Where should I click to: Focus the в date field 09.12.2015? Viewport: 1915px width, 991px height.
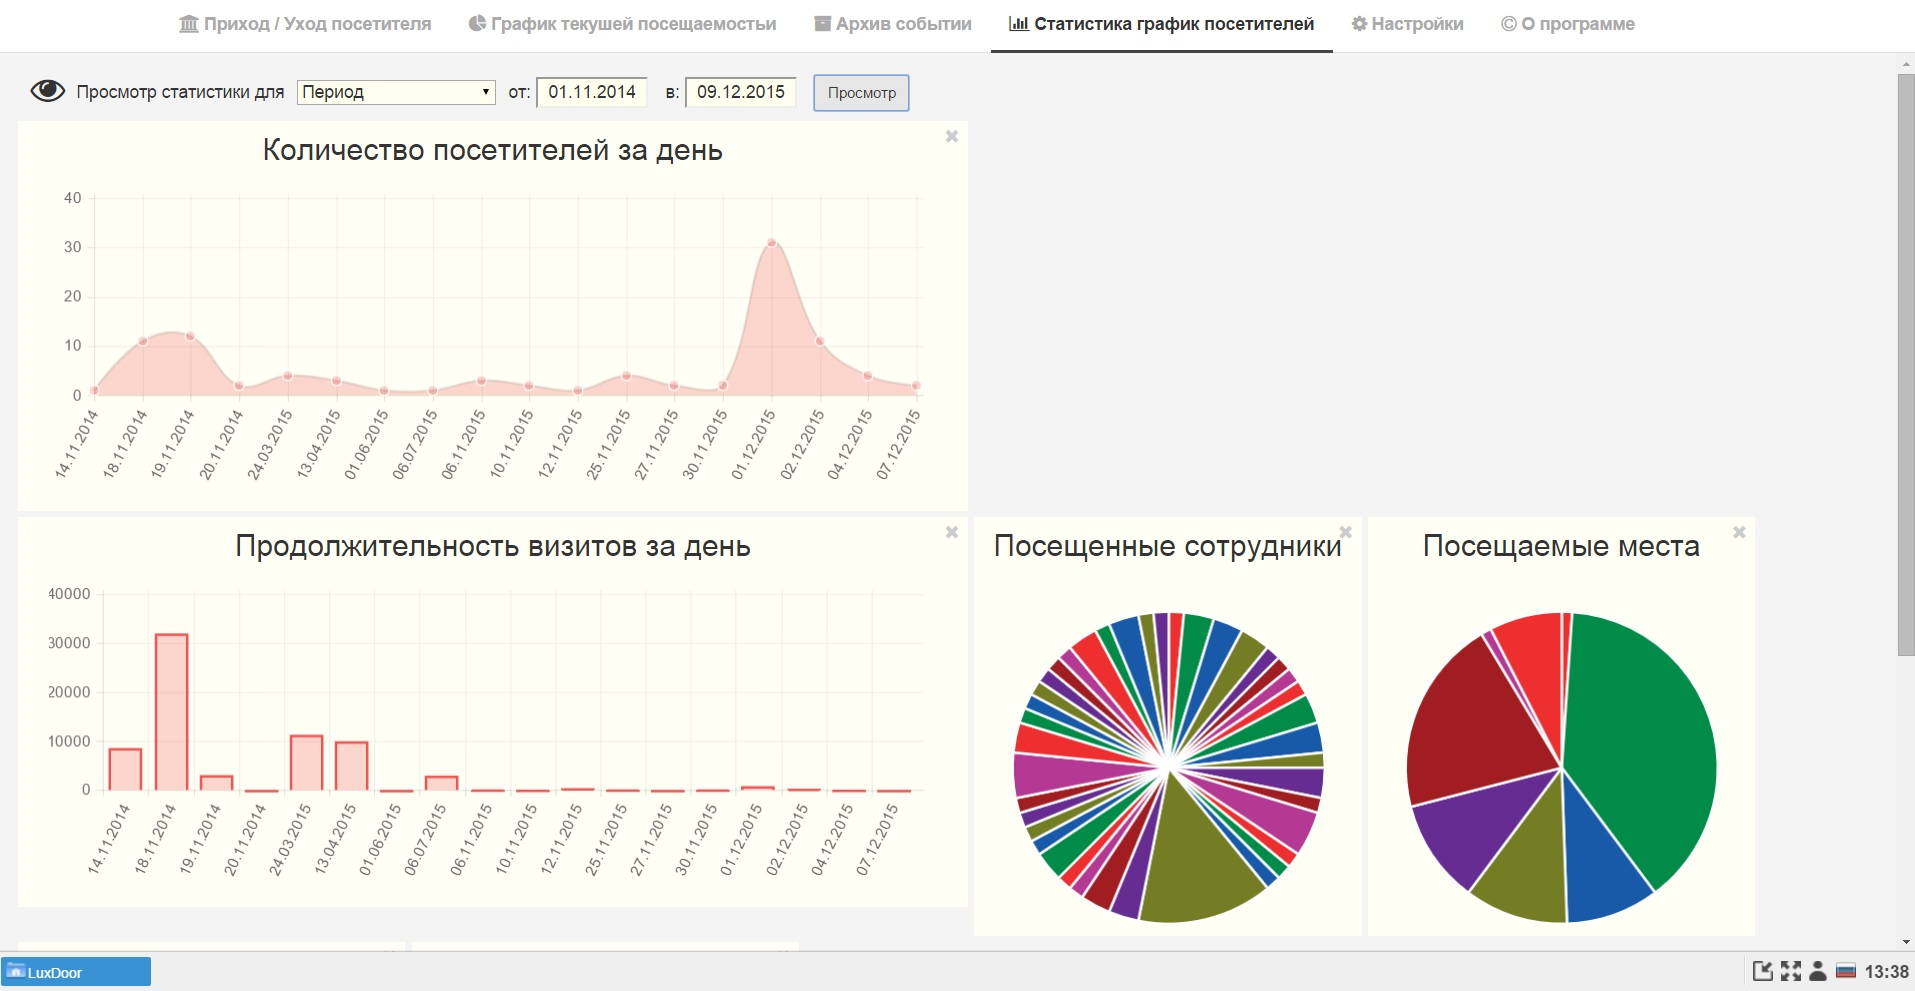[741, 92]
